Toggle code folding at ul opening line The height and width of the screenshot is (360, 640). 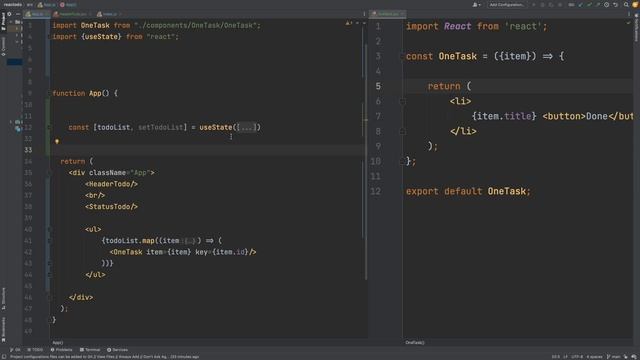[x=49, y=229]
